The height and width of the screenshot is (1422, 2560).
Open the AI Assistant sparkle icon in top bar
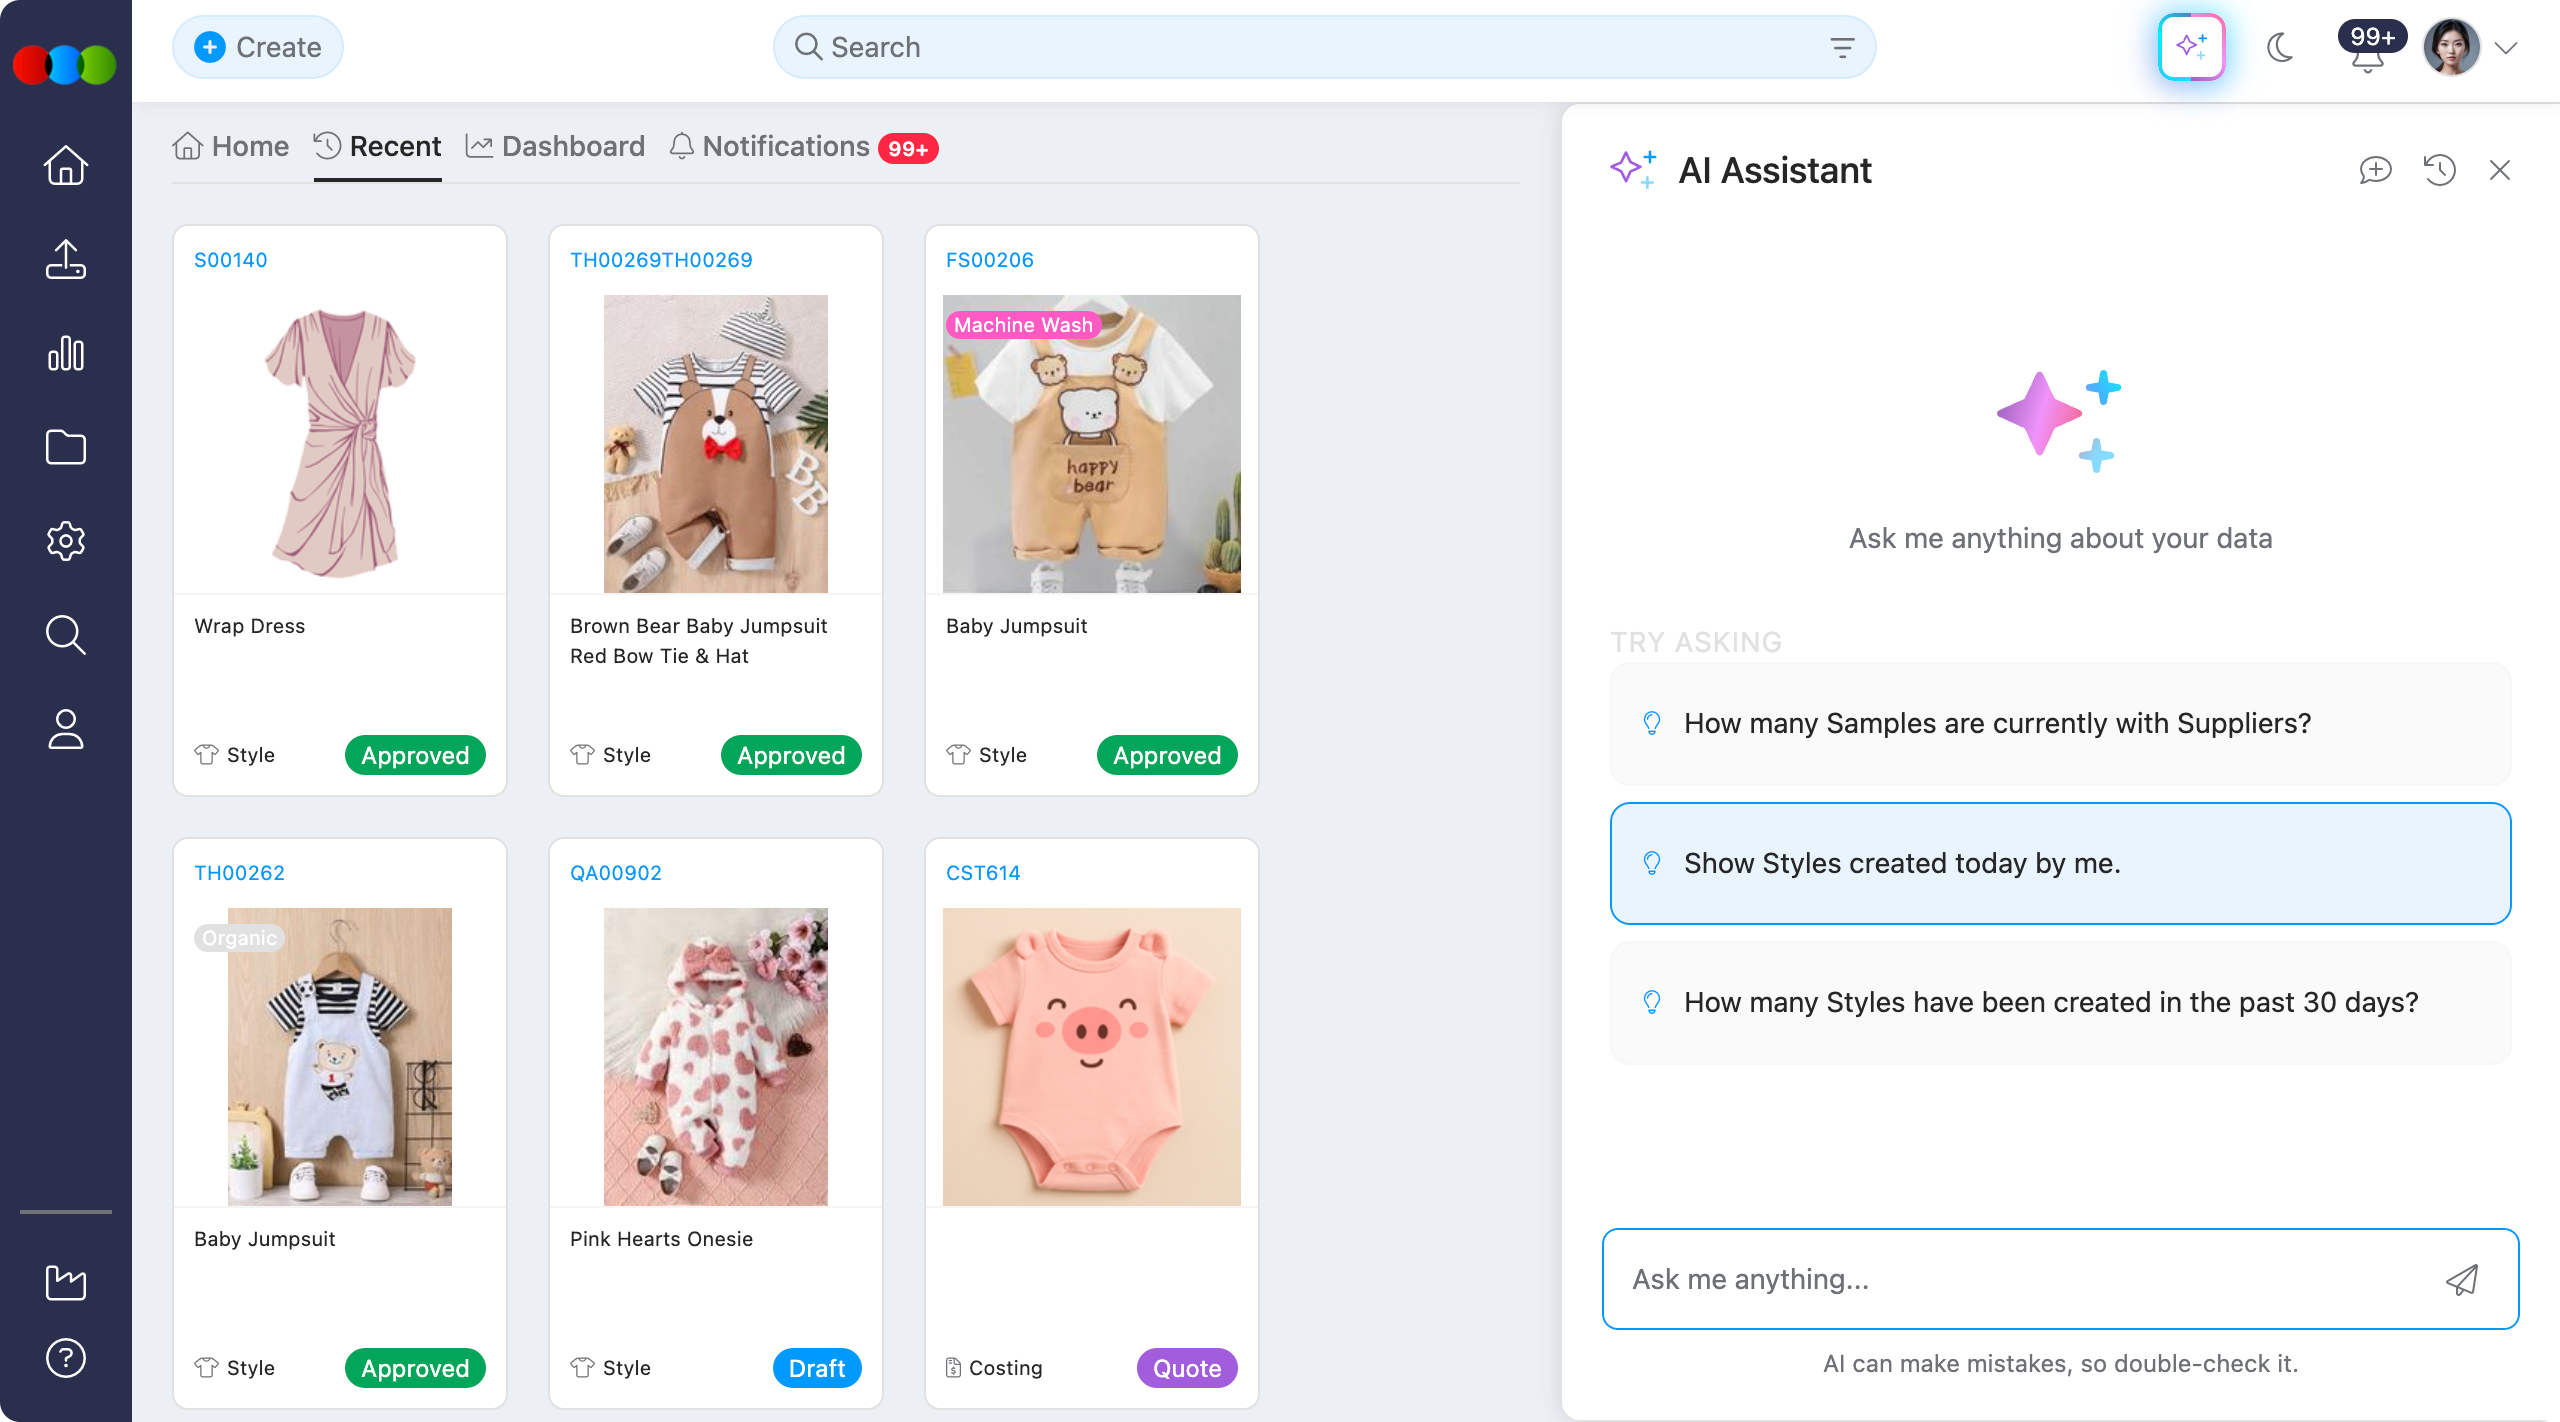coord(2191,46)
